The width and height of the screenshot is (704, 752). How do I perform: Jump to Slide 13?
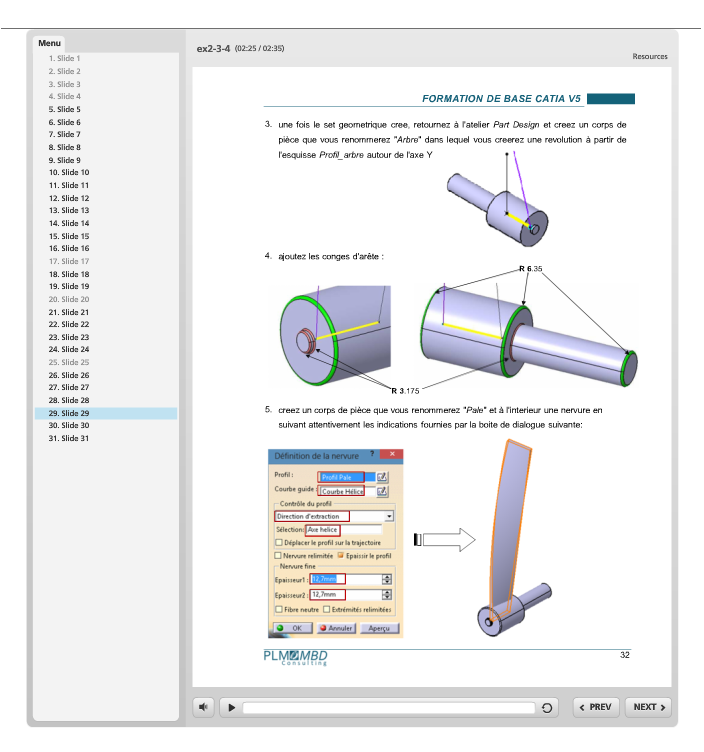(x=69, y=210)
